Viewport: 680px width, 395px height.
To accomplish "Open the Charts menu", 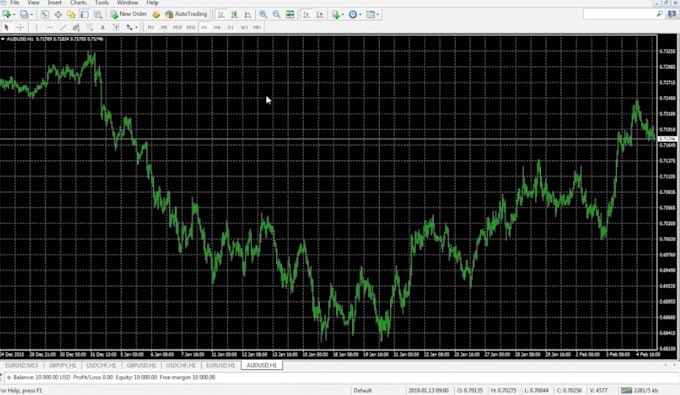I will [x=78, y=3].
